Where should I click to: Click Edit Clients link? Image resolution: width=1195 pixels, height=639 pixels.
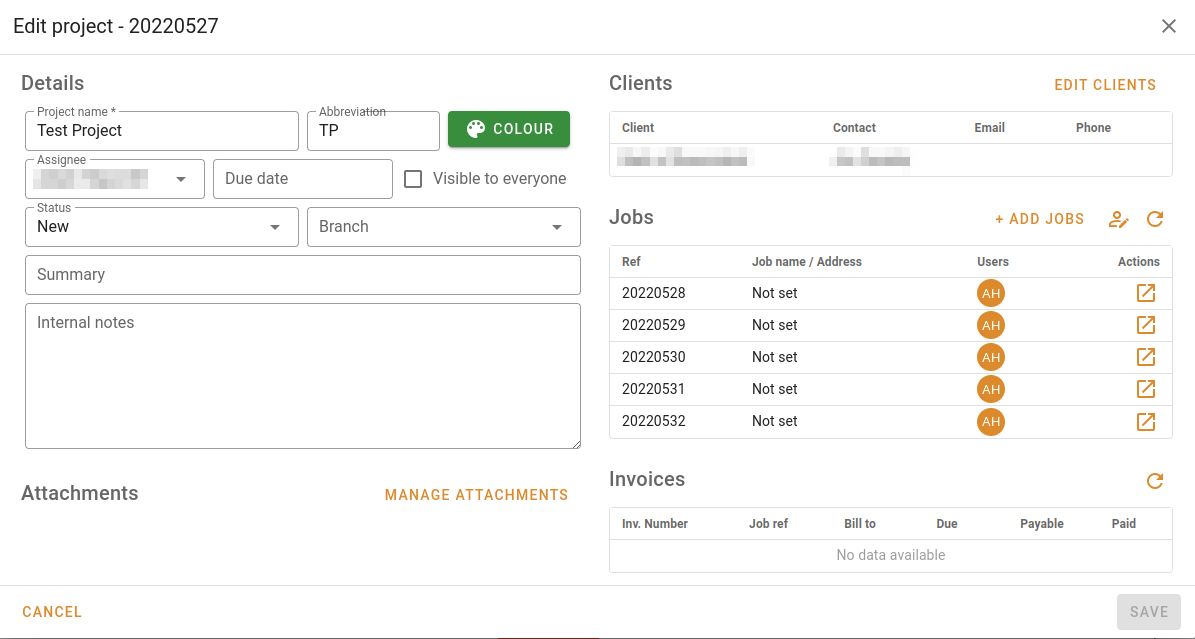click(x=1105, y=85)
